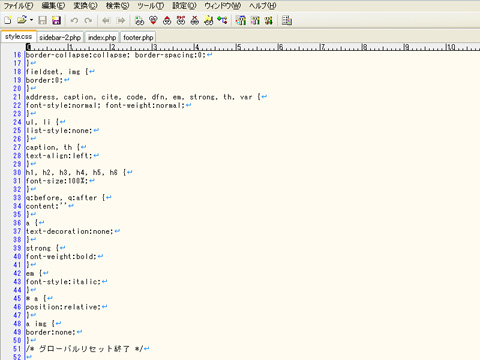Click the open file folder icon
Image resolution: width=480 pixels, height=360 pixels.
coord(22,20)
